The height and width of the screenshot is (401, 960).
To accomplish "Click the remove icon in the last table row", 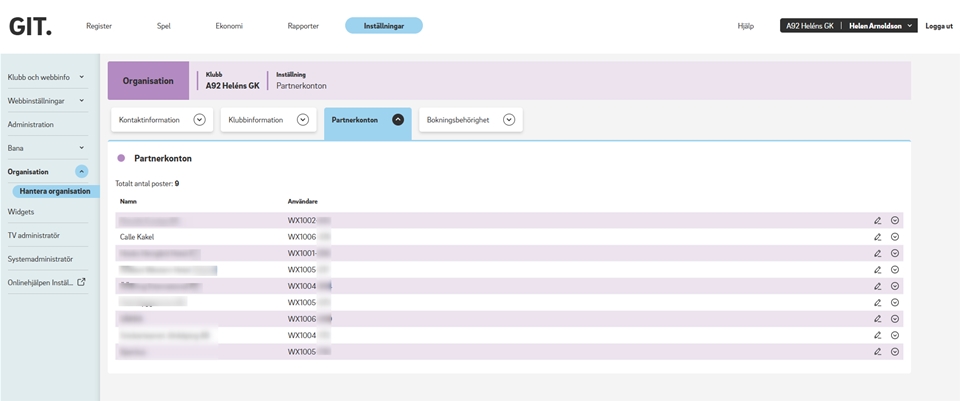I will click(x=895, y=352).
